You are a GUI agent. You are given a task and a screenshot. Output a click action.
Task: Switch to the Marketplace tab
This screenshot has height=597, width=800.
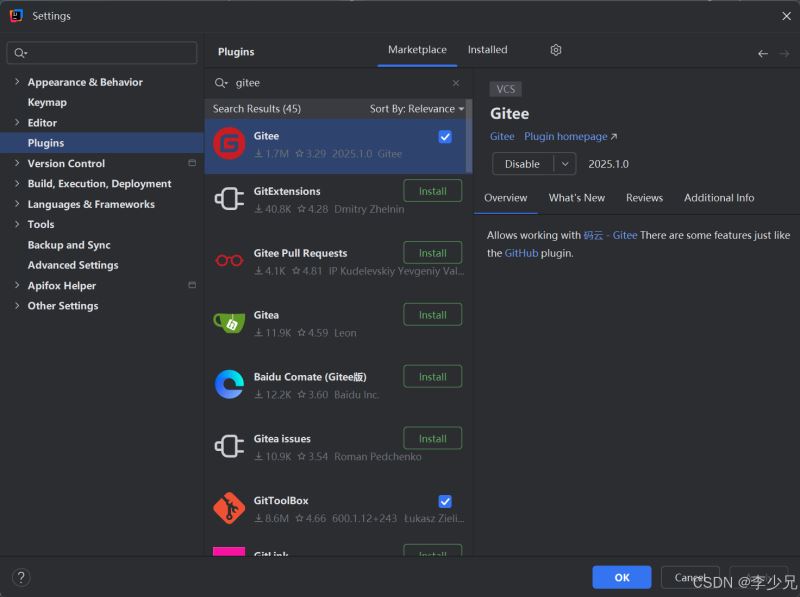(417, 50)
